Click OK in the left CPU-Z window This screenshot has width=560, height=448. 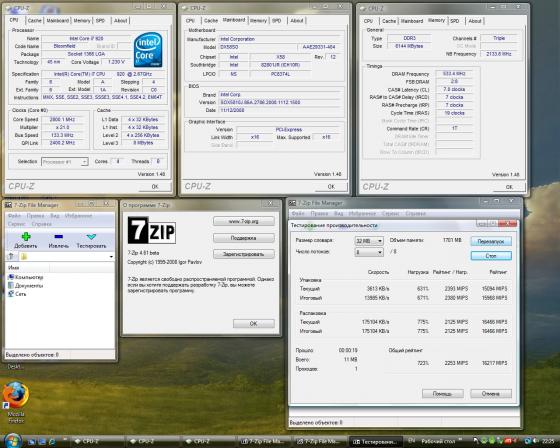(x=155, y=186)
